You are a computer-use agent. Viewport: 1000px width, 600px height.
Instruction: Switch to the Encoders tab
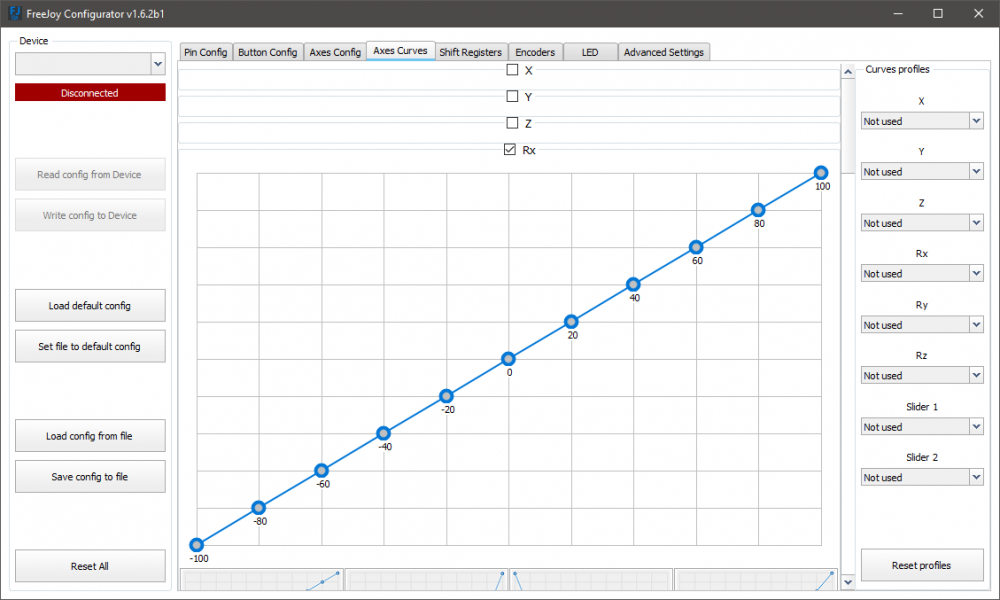pyautogui.click(x=535, y=52)
